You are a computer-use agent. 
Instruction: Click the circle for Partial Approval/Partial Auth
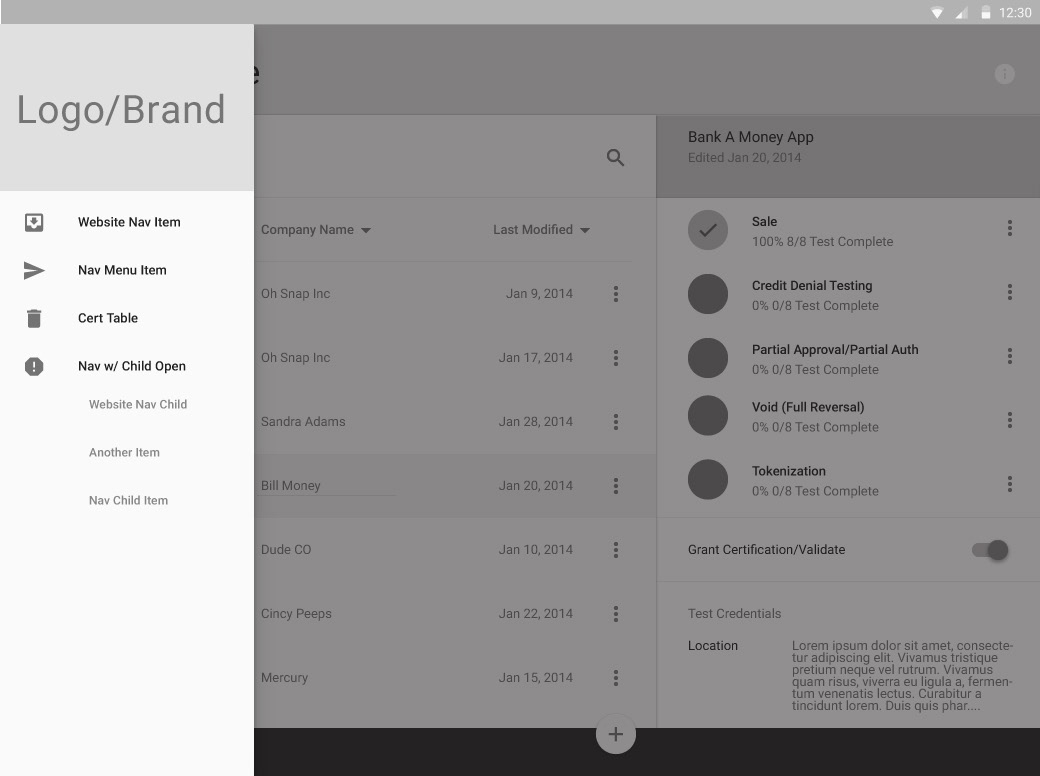[708, 358]
